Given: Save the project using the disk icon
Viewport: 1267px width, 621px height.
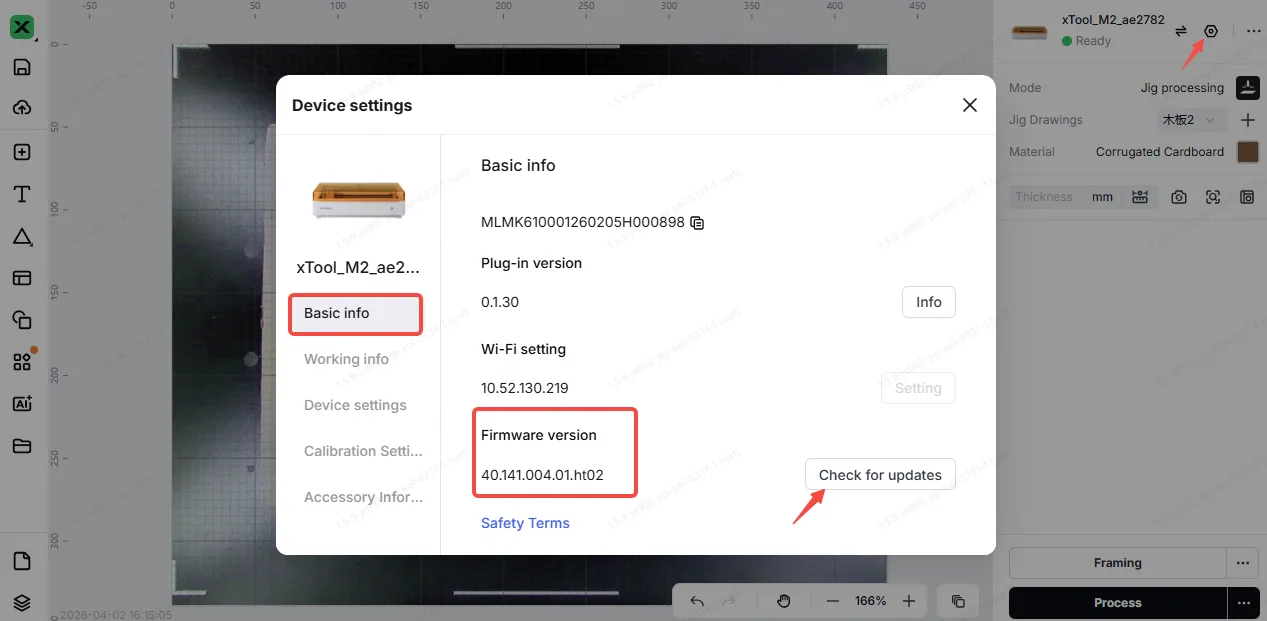Looking at the screenshot, I should click(22, 67).
